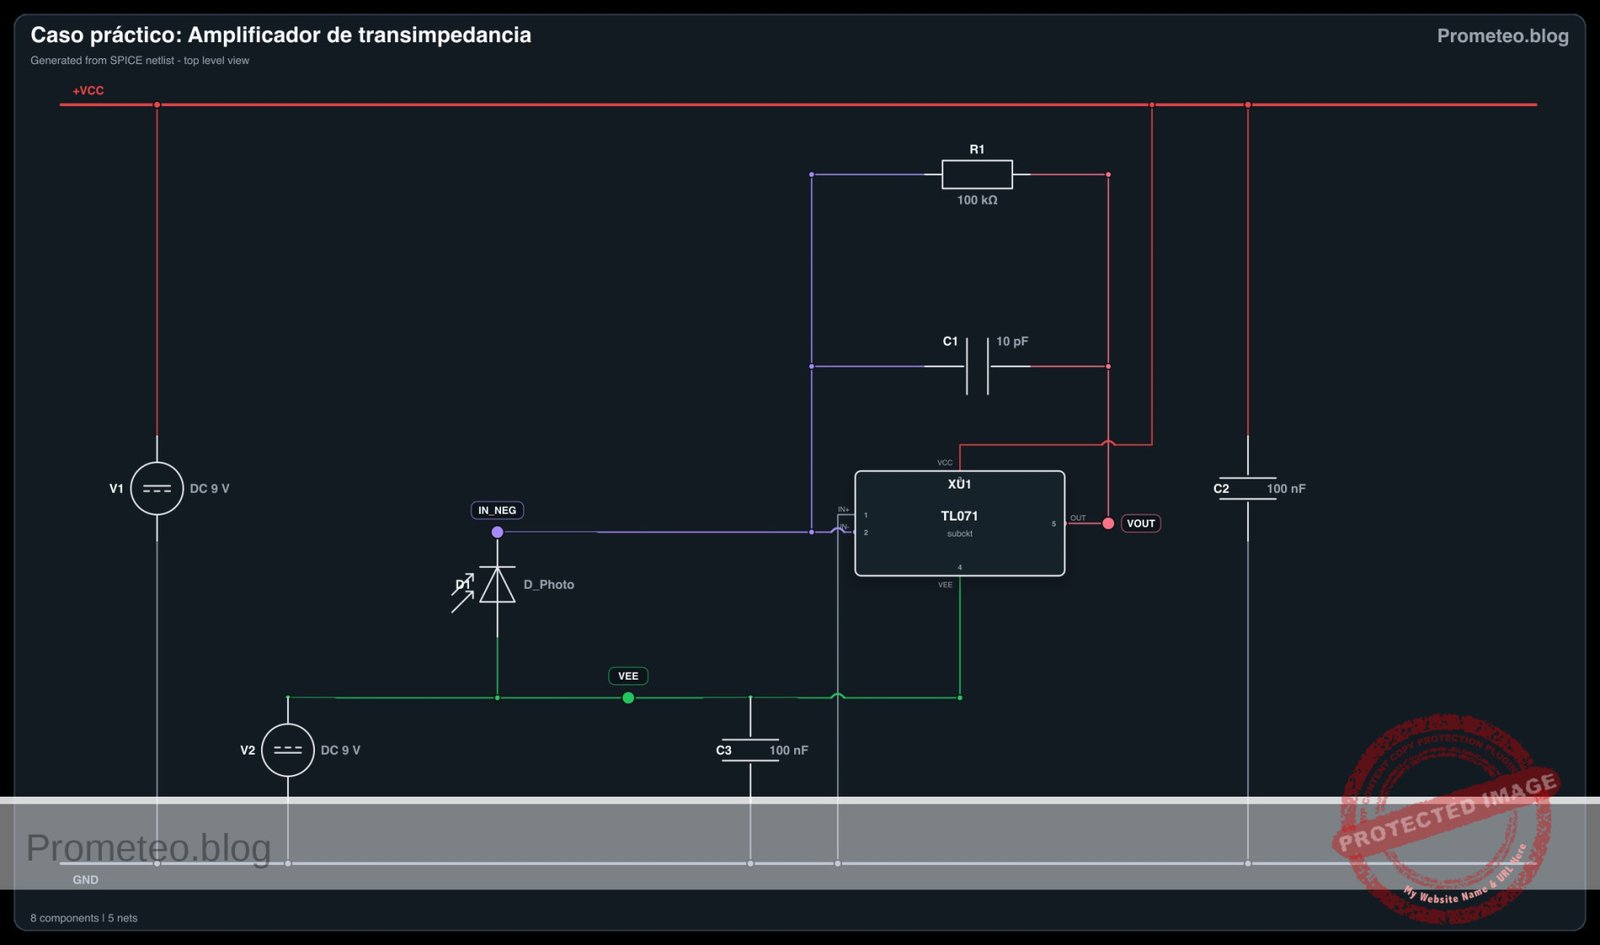
Task: Click the C3 100 nF value
Action: coord(789,750)
